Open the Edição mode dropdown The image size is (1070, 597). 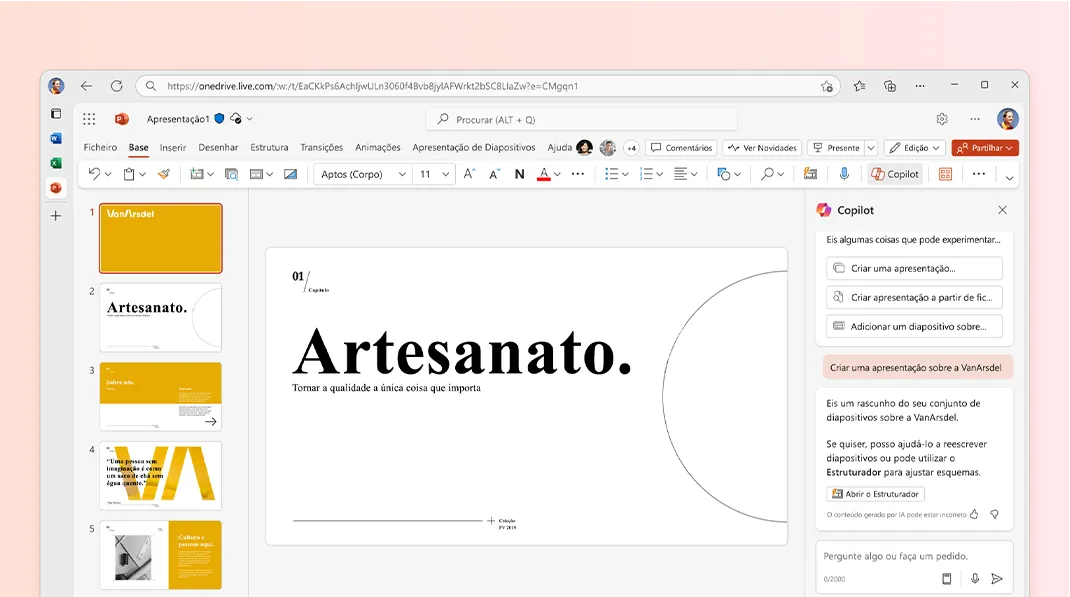(x=914, y=147)
